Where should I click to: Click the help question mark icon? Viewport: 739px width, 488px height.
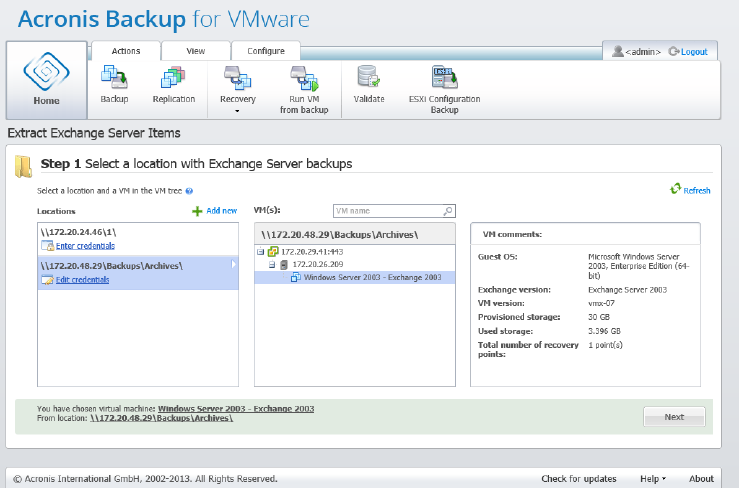(x=189, y=191)
